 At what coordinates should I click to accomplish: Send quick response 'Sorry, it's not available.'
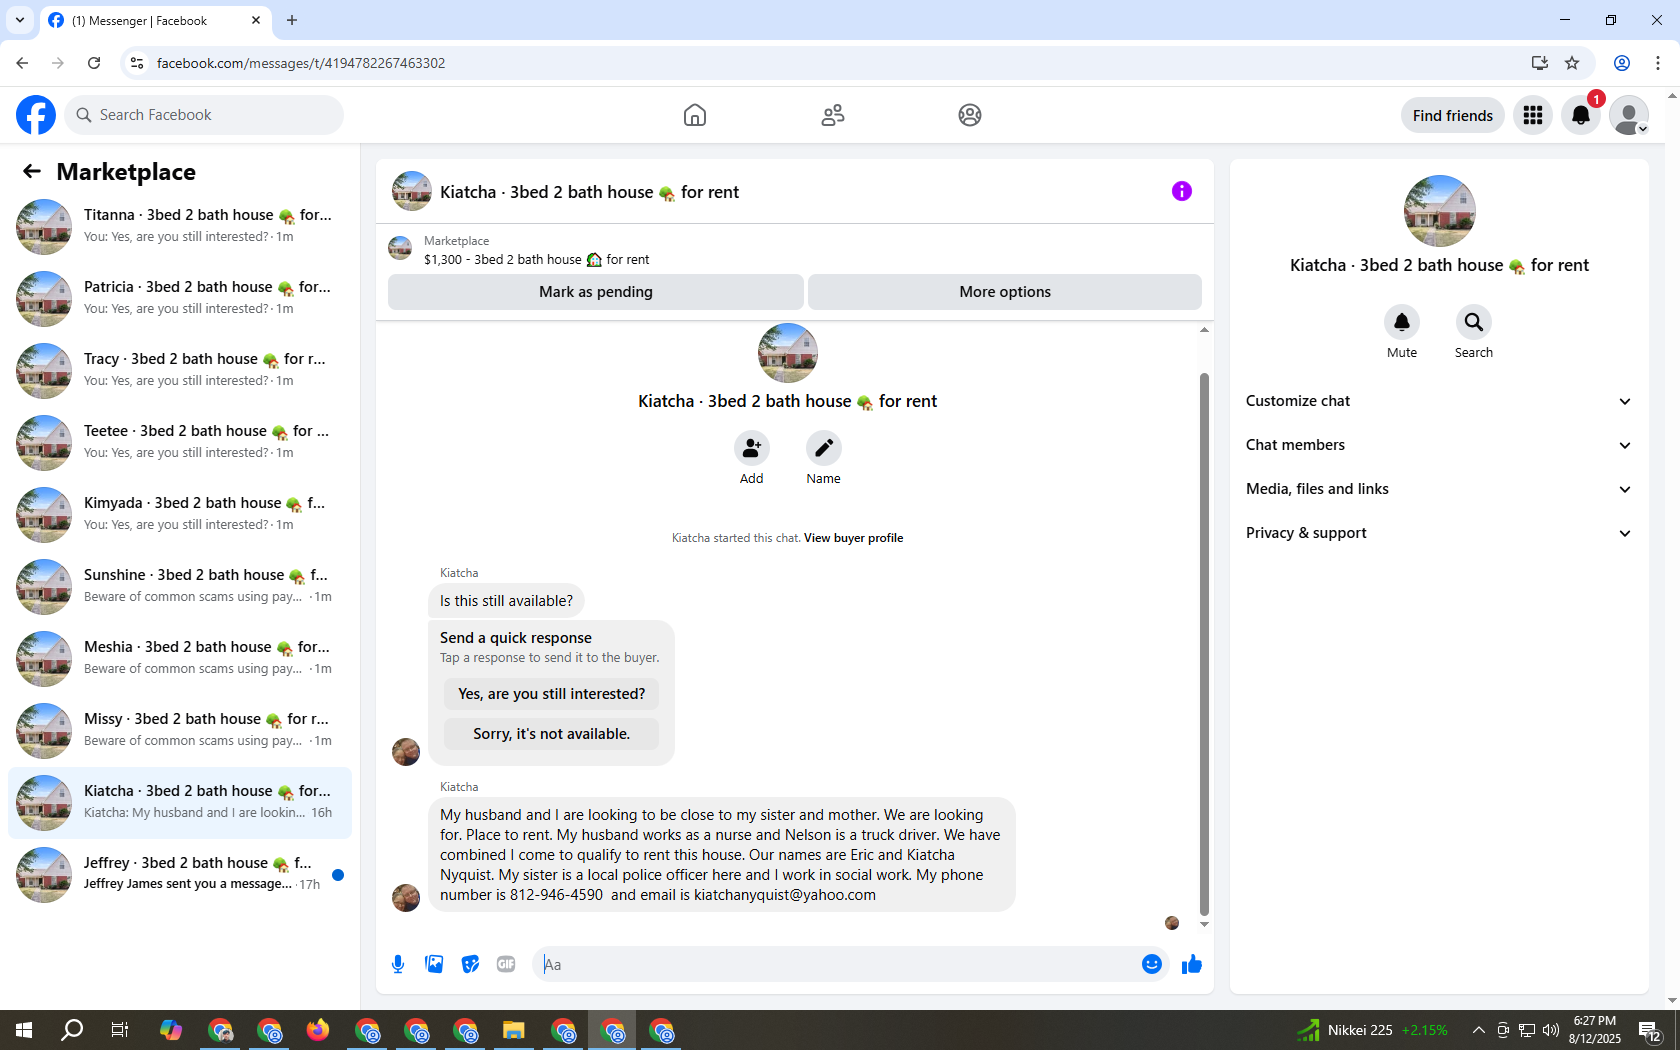(x=552, y=734)
